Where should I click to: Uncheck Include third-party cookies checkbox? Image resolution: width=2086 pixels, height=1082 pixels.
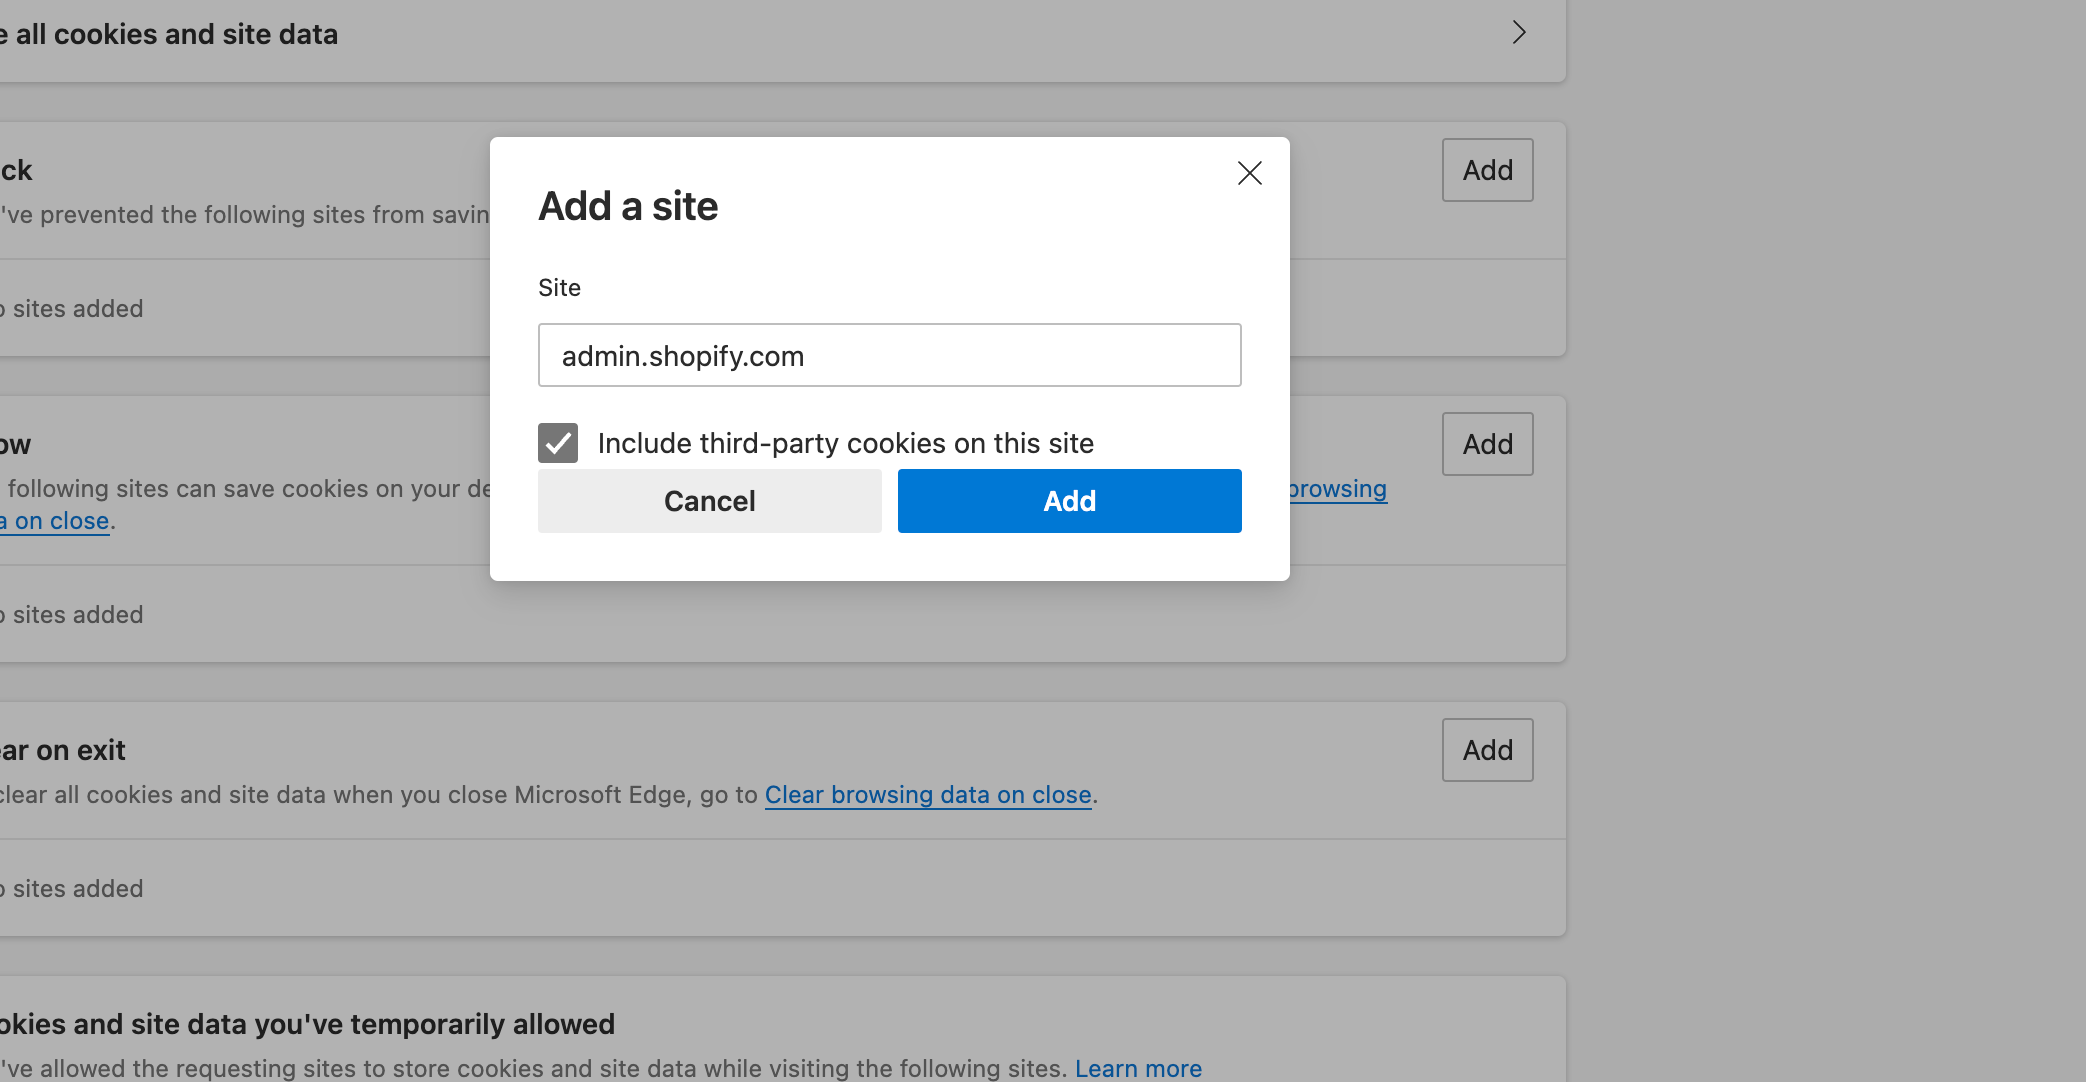[558, 443]
